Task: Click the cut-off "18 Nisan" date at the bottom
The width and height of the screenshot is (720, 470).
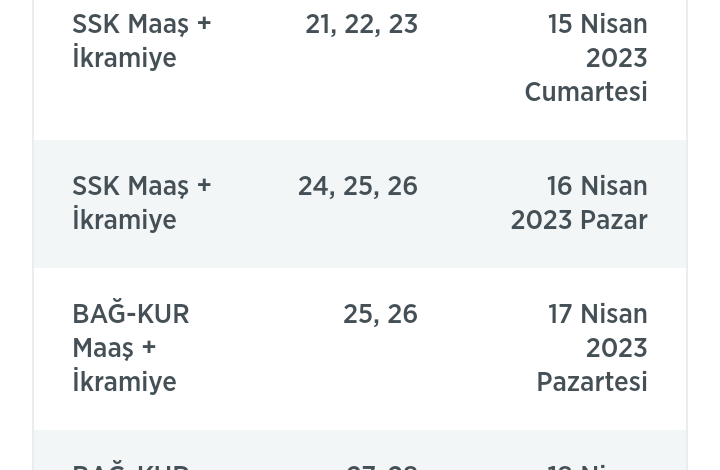Action: coord(597,464)
